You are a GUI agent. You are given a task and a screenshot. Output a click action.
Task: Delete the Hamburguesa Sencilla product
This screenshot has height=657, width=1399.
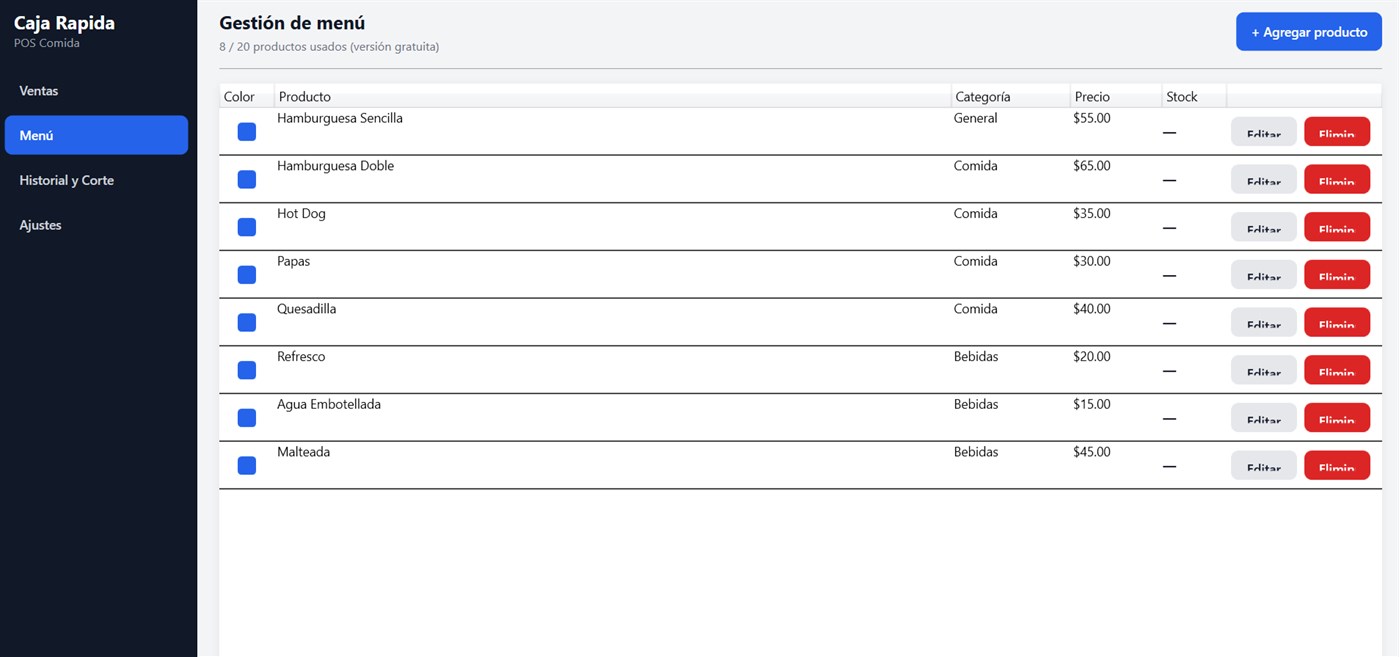click(x=1337, y=132)
